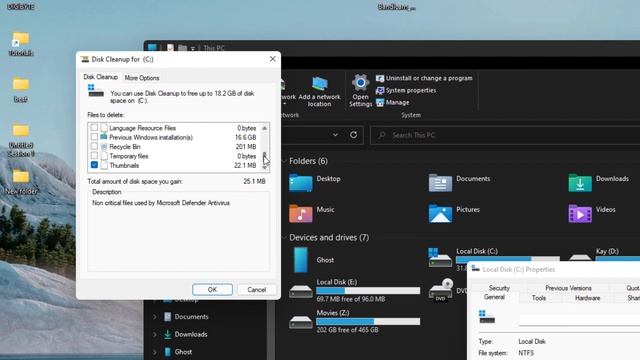Open Security tab in Properties window
640x360 pixels.
click(499, 288)
